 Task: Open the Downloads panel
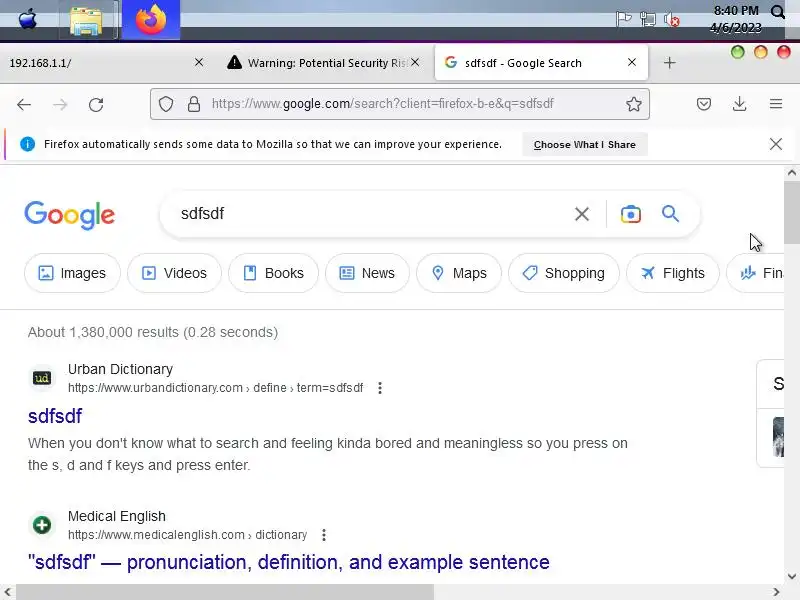[739, 104]
